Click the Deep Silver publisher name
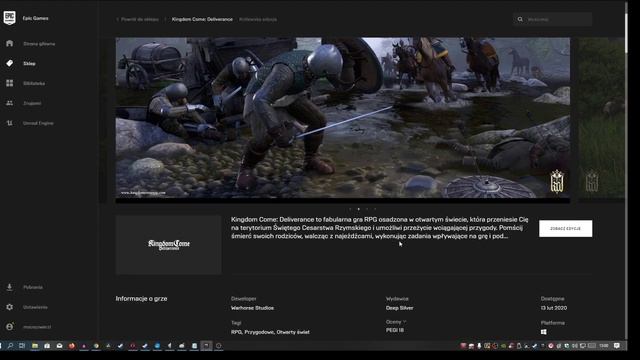This screenshot has width=640, height=360. point(400,308)
